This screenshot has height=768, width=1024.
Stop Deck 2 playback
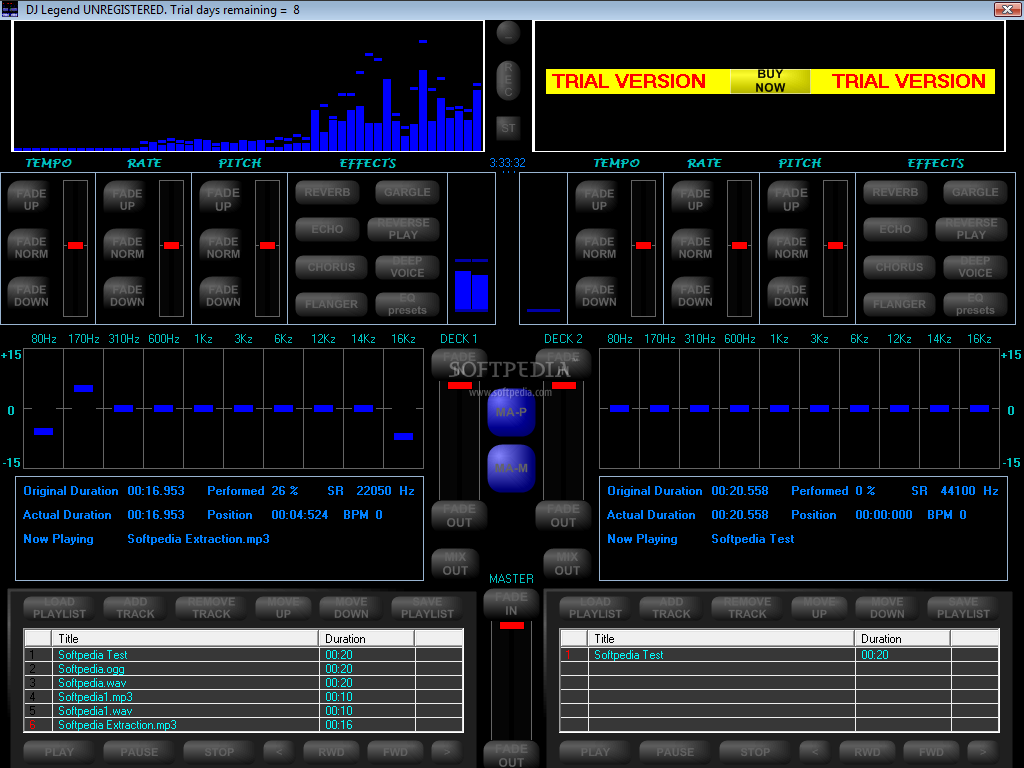tap(755, 752)
